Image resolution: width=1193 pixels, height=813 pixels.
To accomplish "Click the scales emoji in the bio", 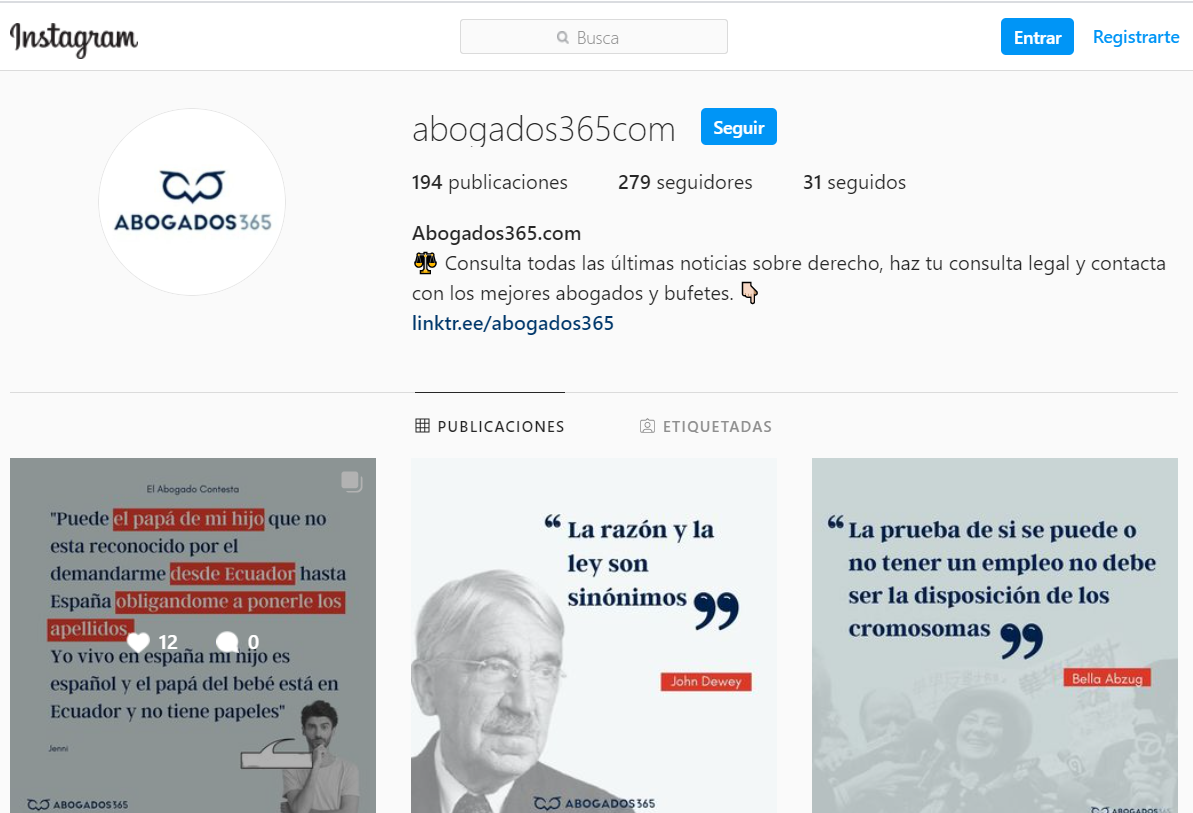I will [x=425, y=263].
